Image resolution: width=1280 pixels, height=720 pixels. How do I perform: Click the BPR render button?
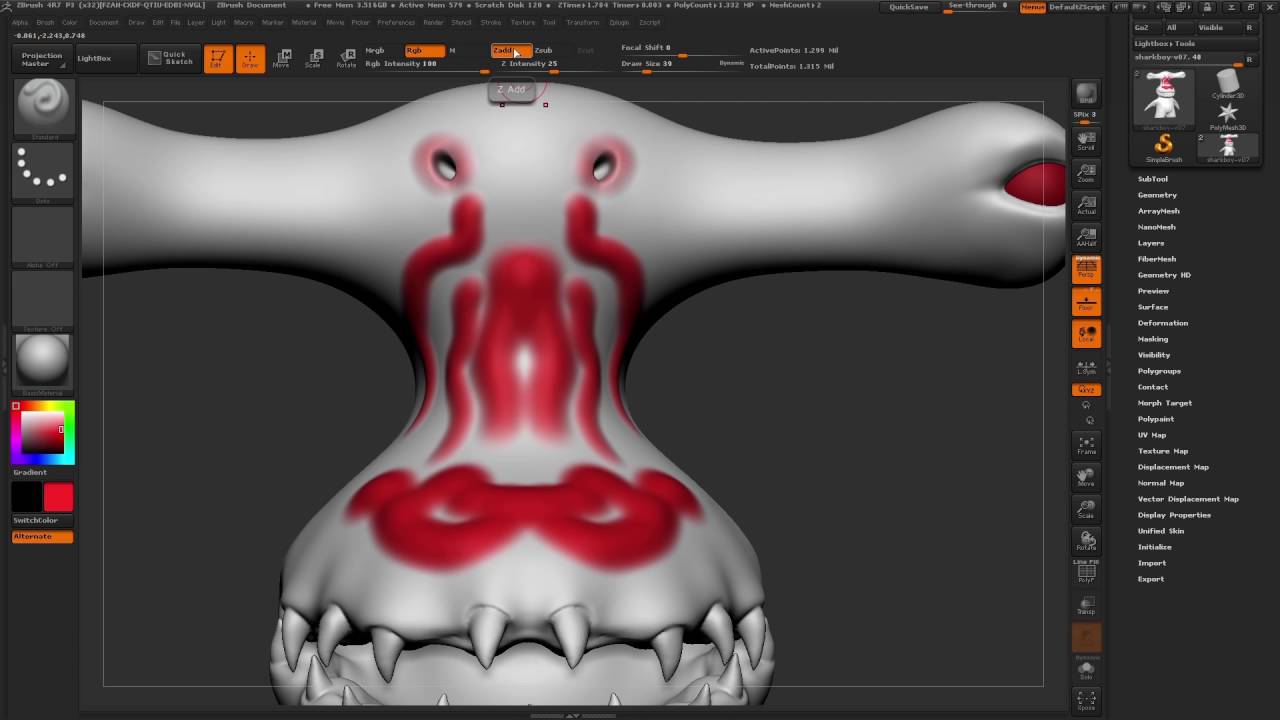coord(1086,95)
